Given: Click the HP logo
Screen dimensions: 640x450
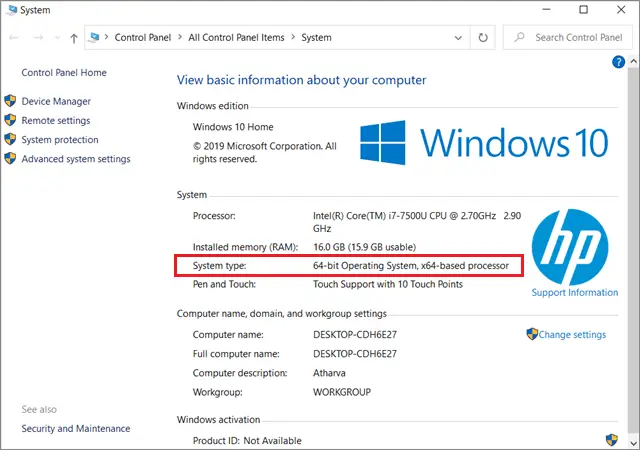Looking at the screenshot, I should click(x=570, y=247).
